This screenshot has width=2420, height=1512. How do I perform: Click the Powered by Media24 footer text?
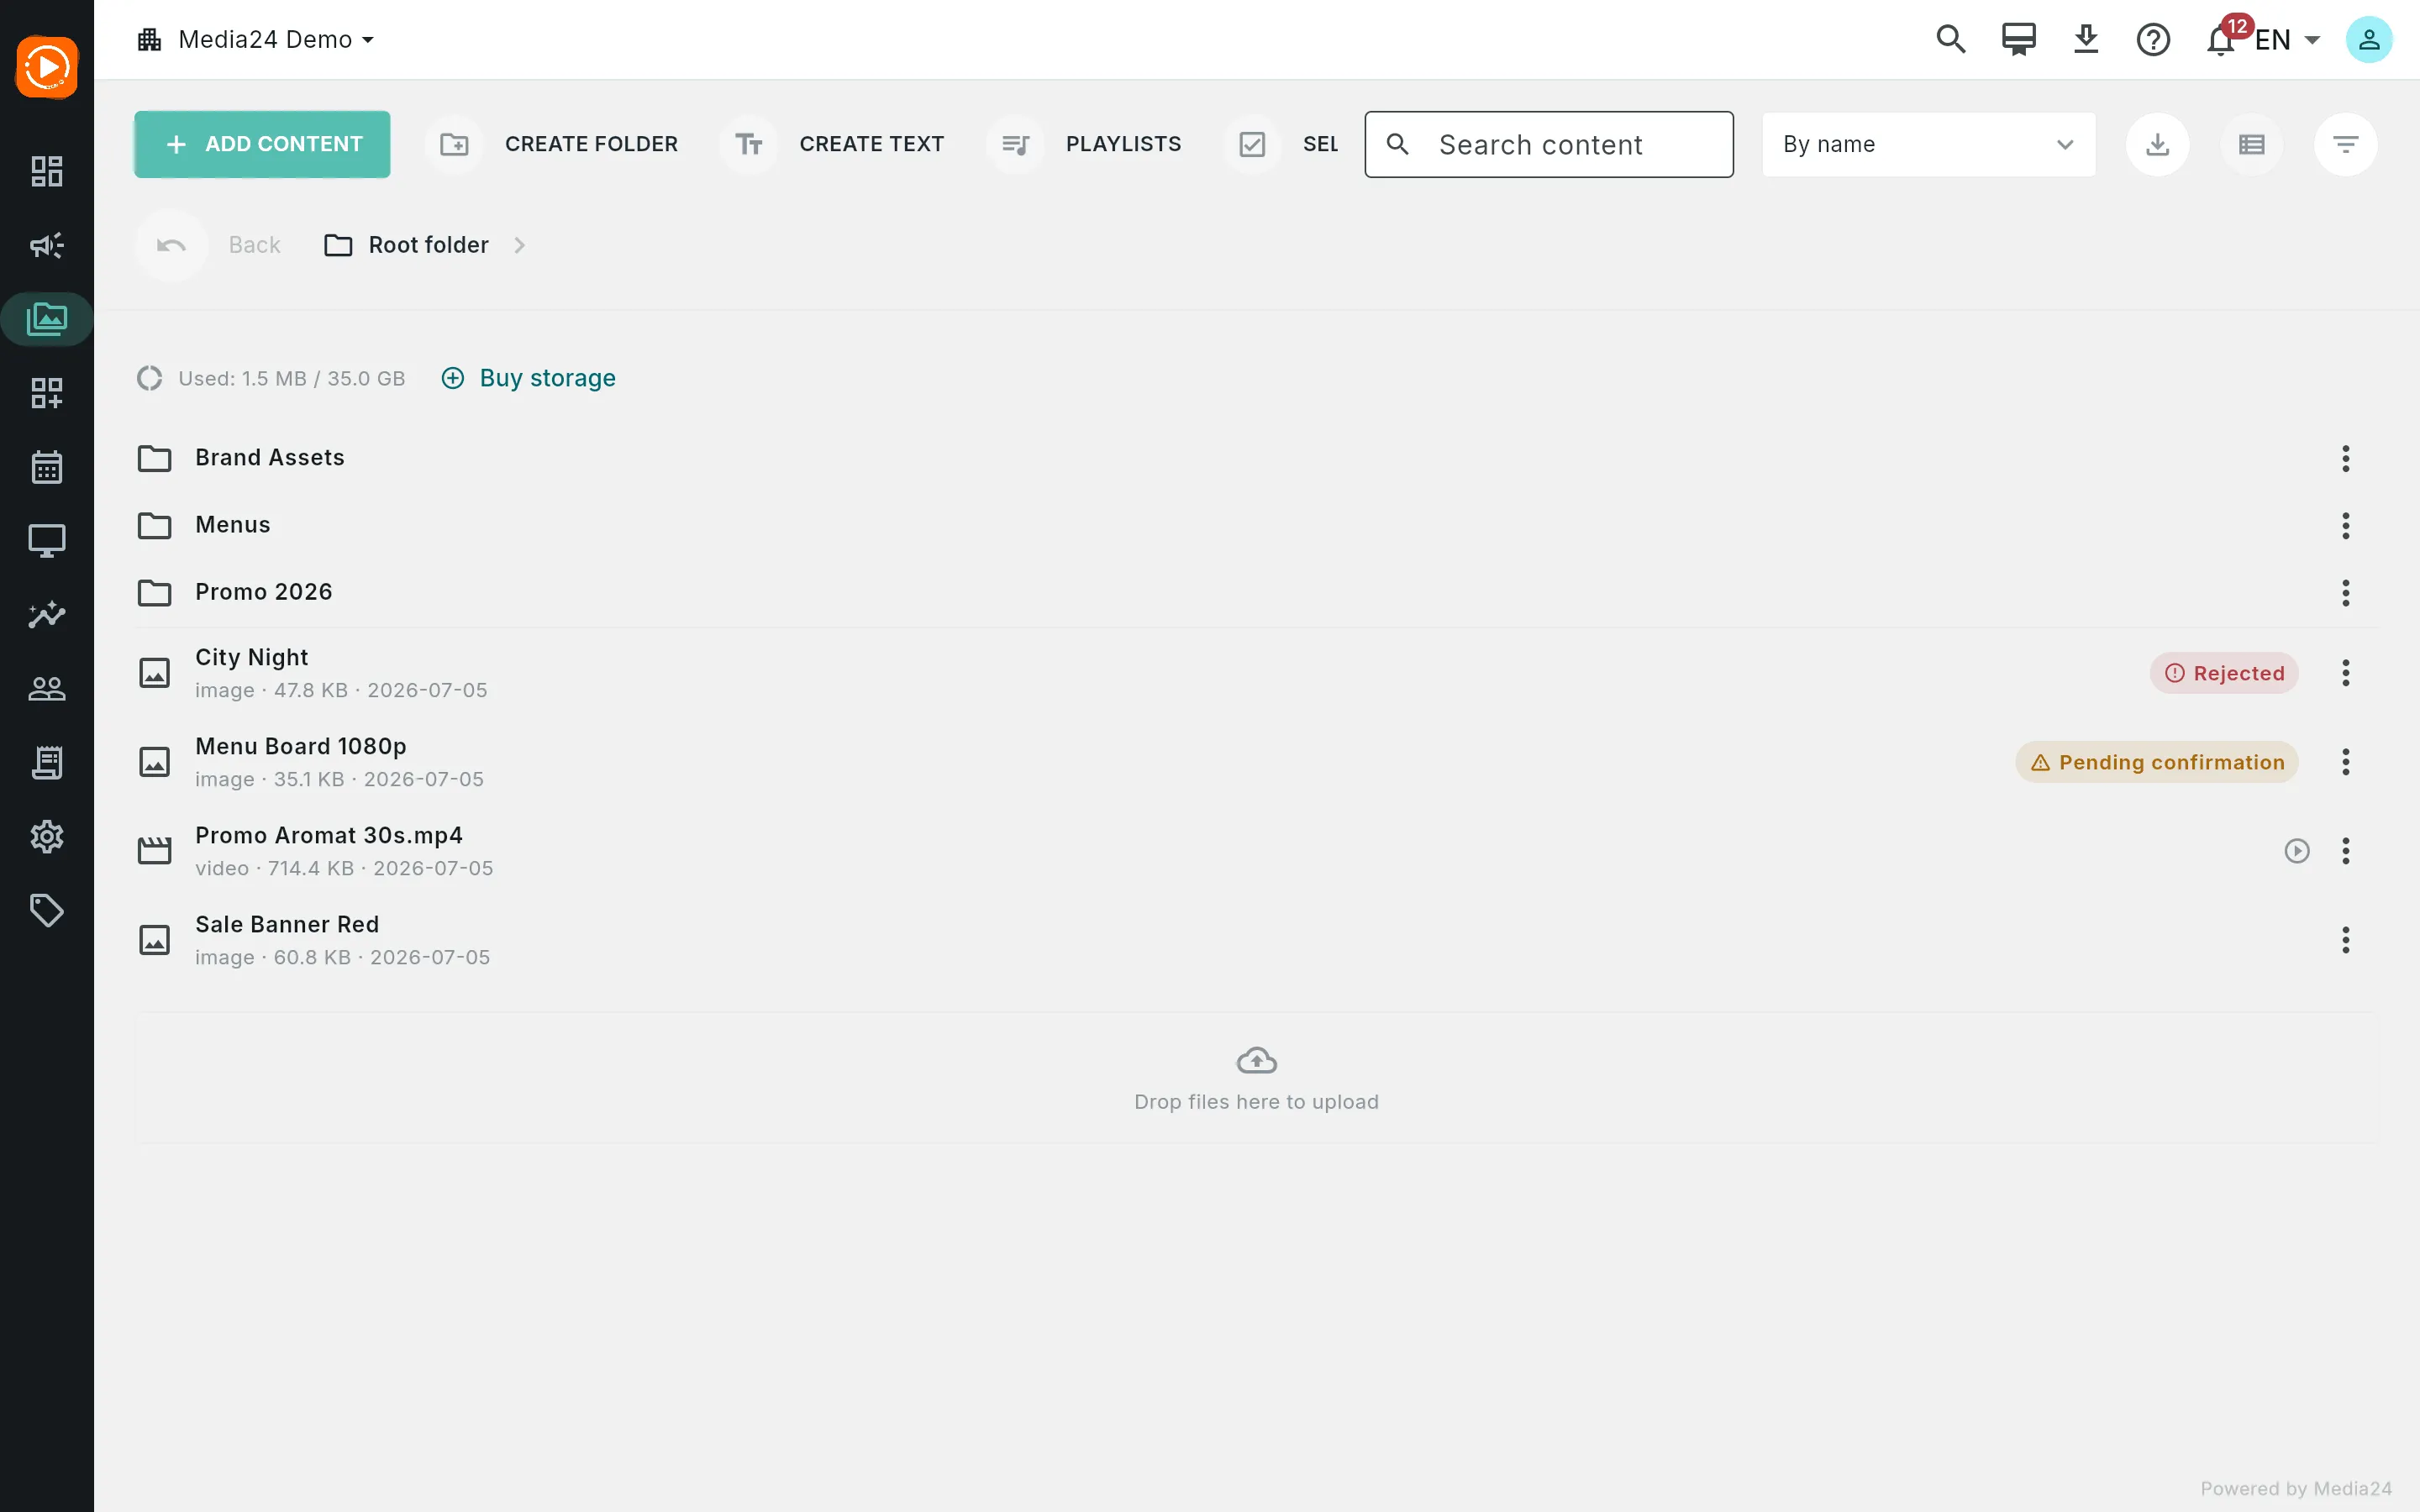pos(2296,1488)
